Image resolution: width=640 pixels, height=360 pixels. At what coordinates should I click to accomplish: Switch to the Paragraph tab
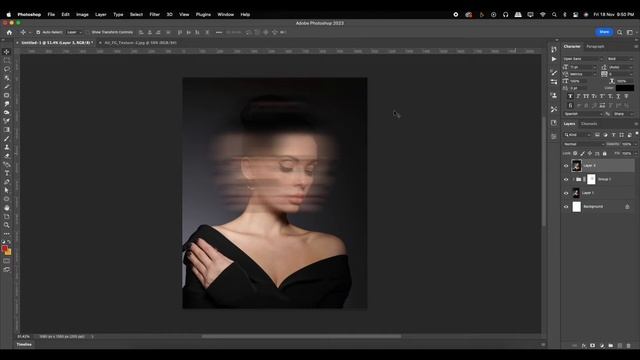(x=595, y=47)
